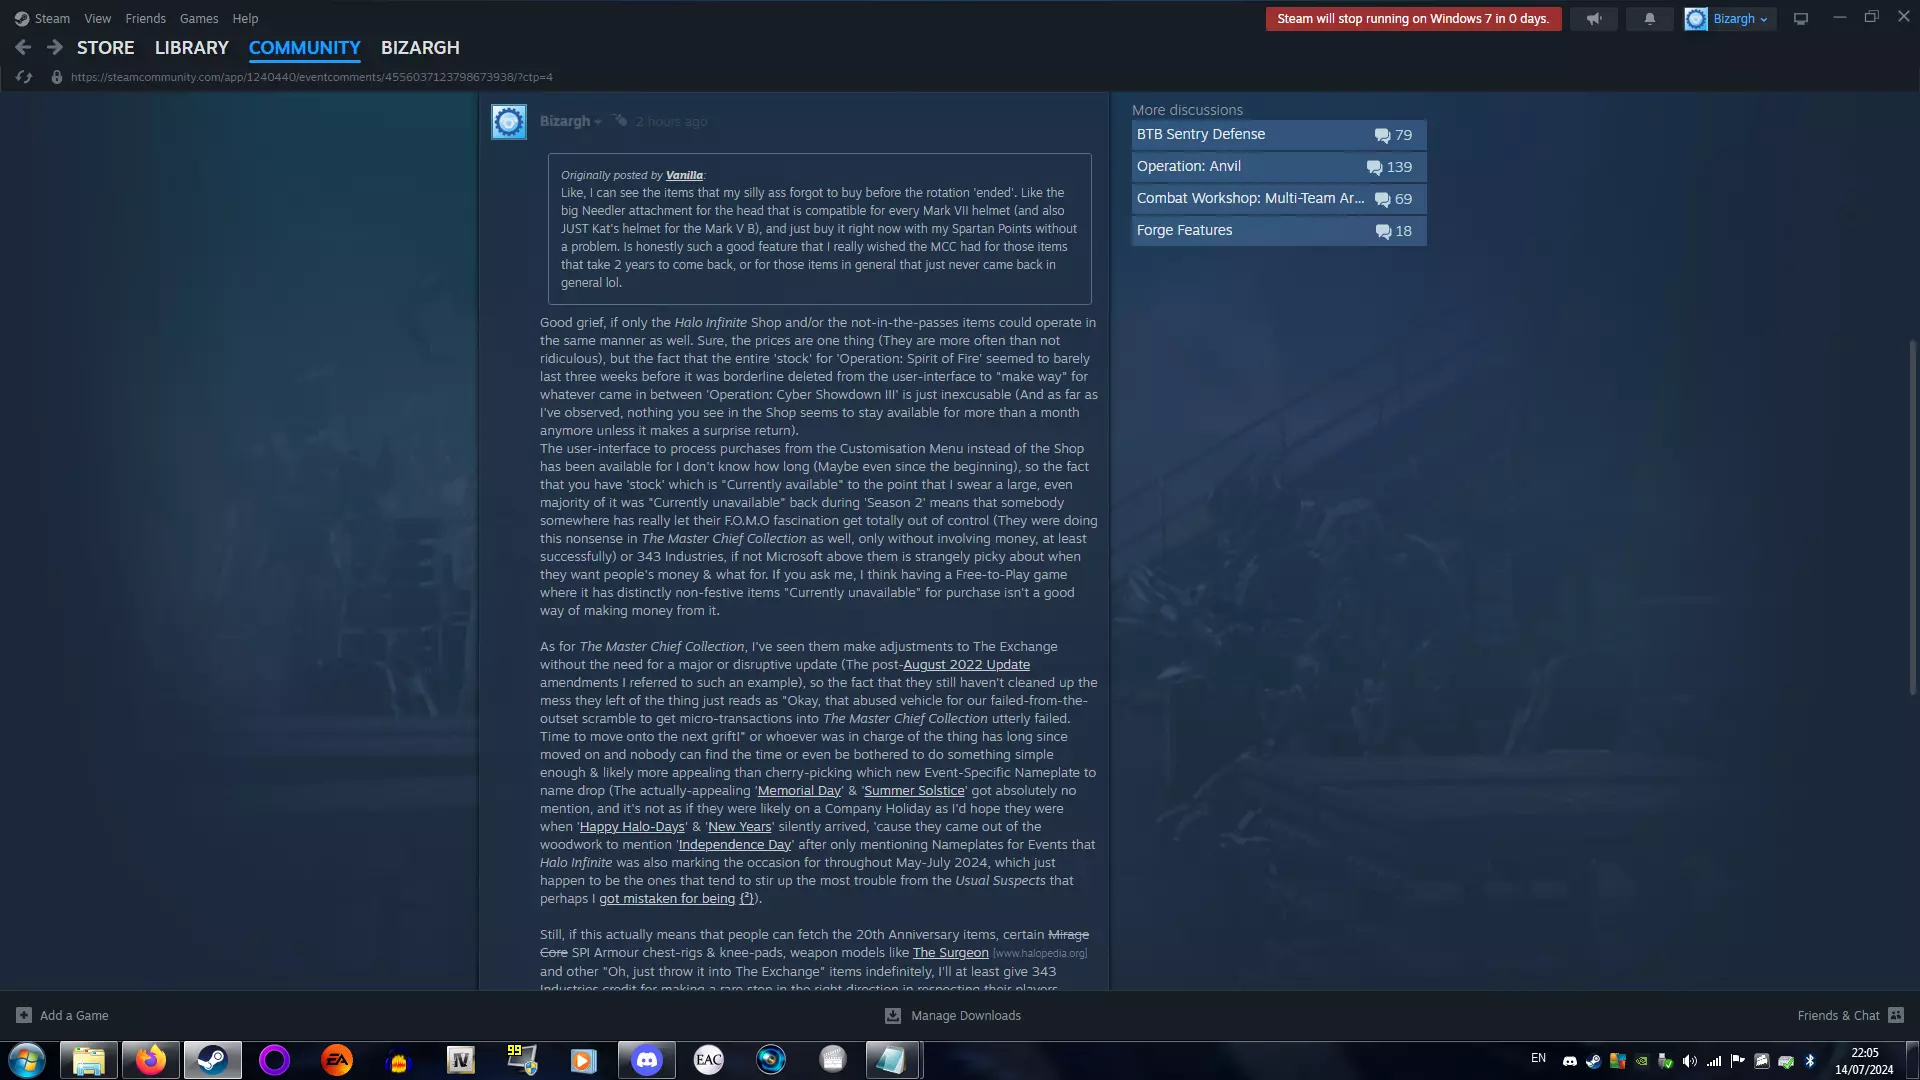Open Steam announcements megaphone icon
The height and width of the screenshot is (1080, 1920).
point(1593,19)
